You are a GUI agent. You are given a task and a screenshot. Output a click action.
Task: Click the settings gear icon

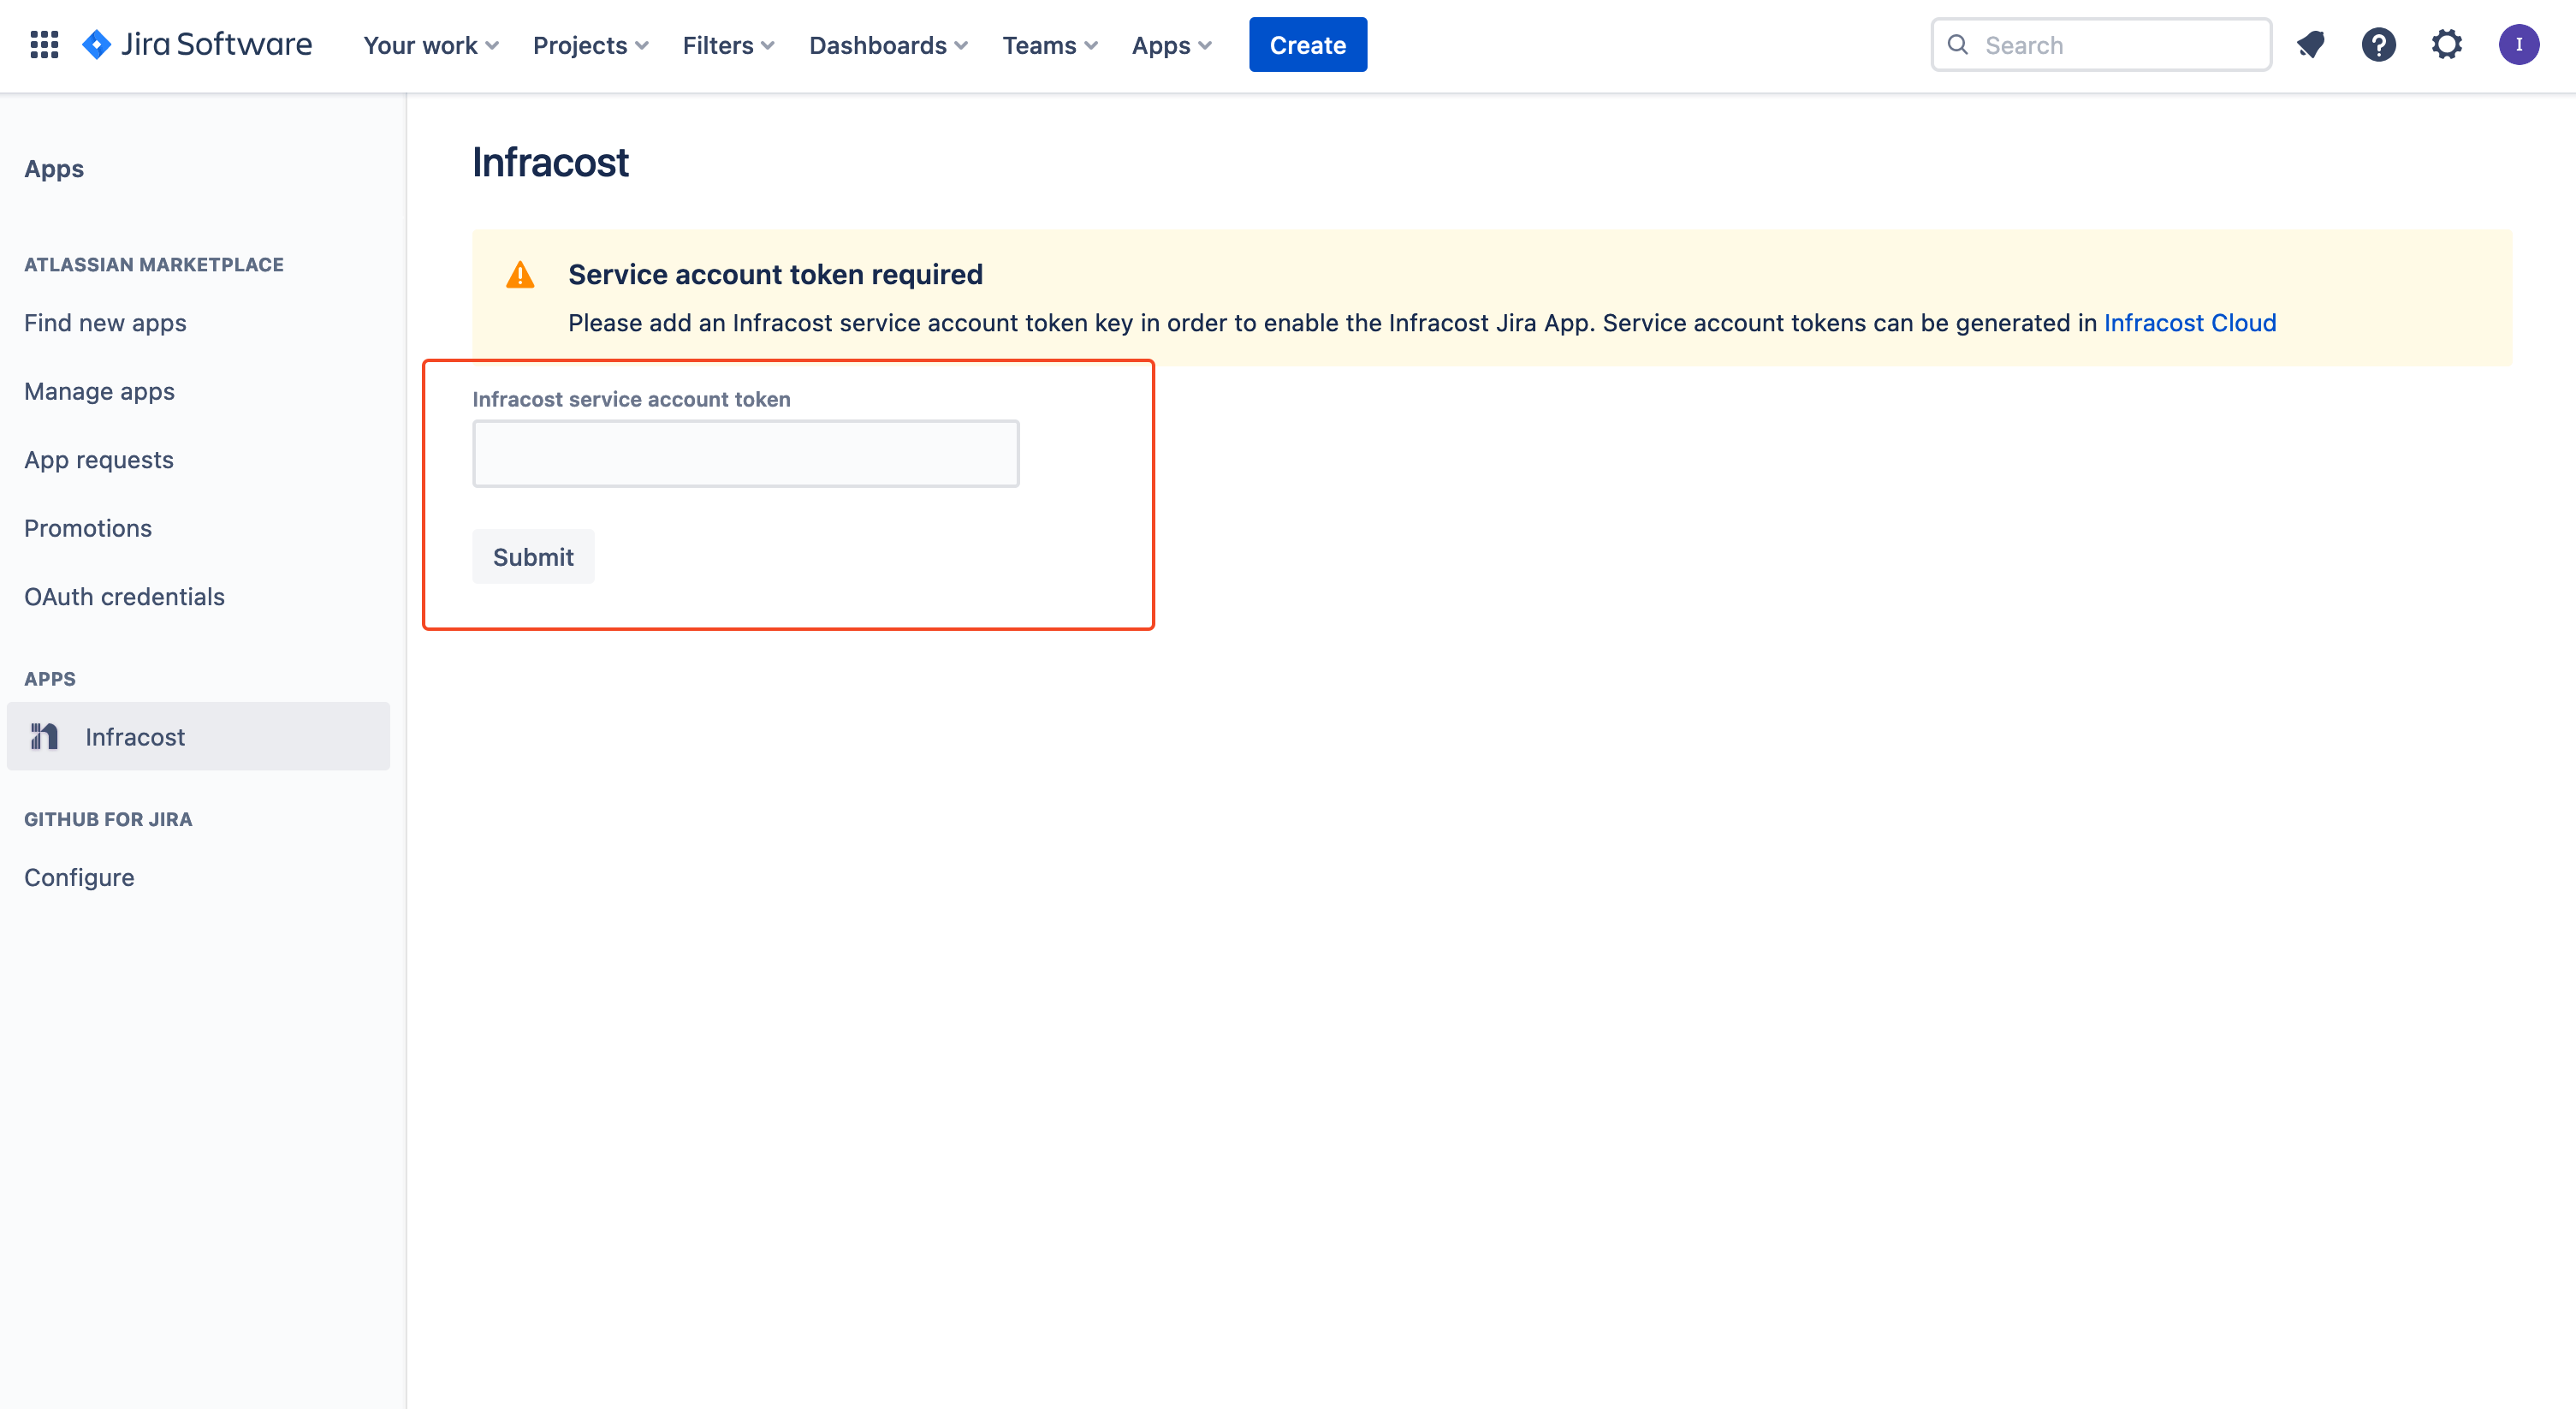click(2446, 45)
